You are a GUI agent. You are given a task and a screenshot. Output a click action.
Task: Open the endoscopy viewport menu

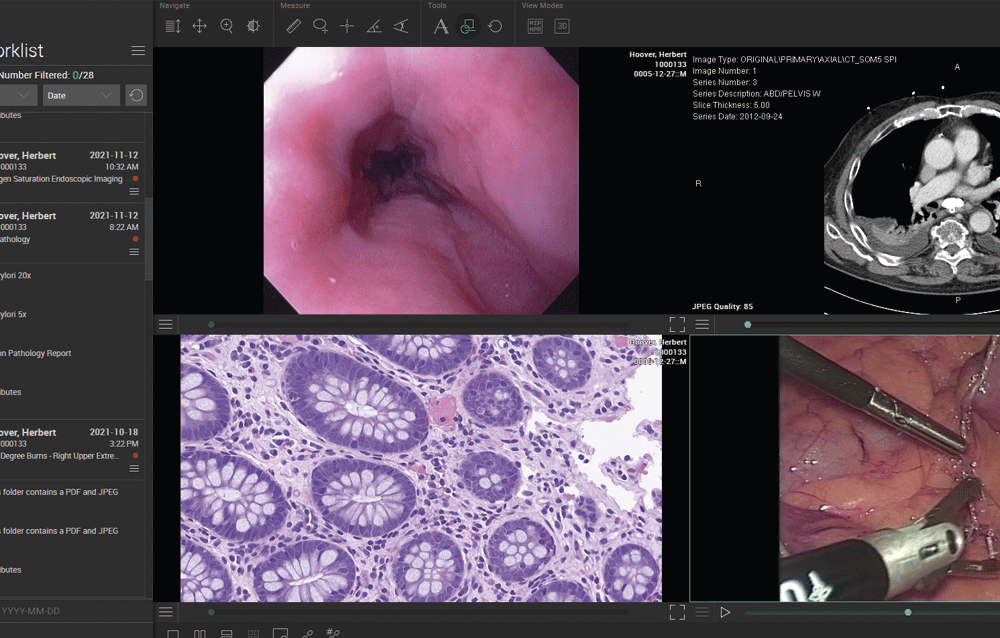coord(166,324)
